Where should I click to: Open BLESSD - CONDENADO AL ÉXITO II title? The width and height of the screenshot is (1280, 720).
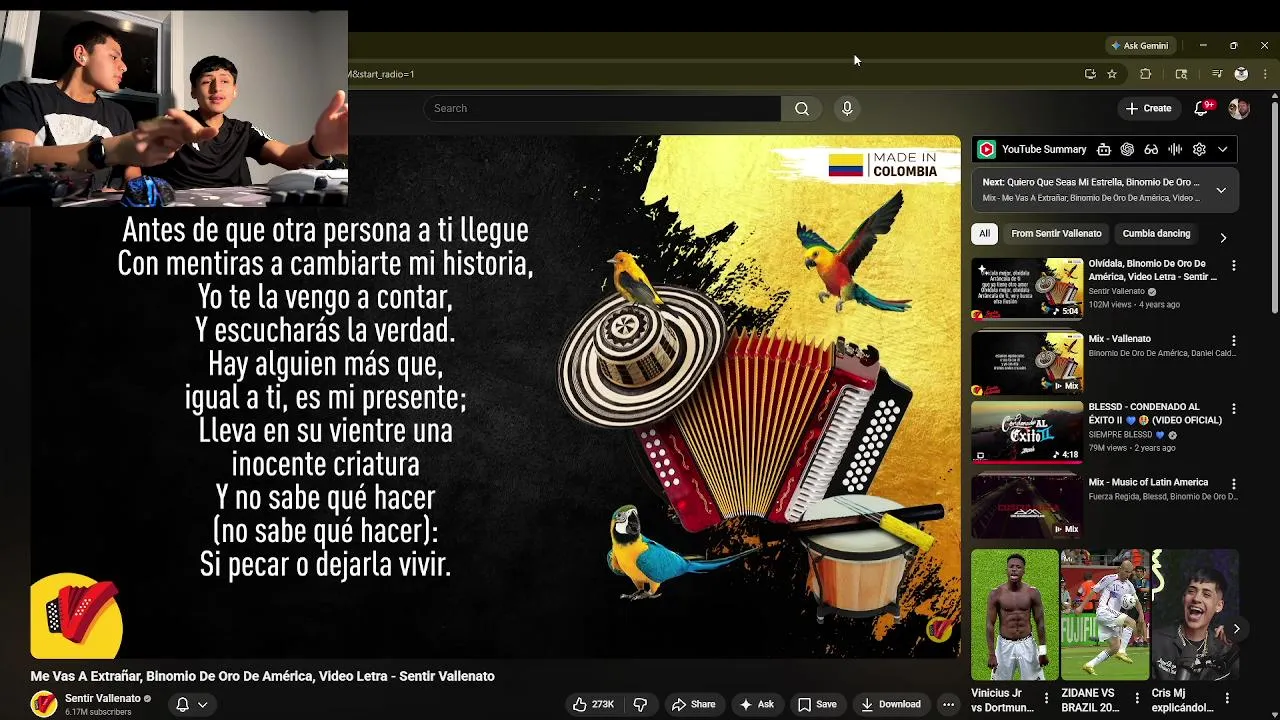(x=1155, y=413)
